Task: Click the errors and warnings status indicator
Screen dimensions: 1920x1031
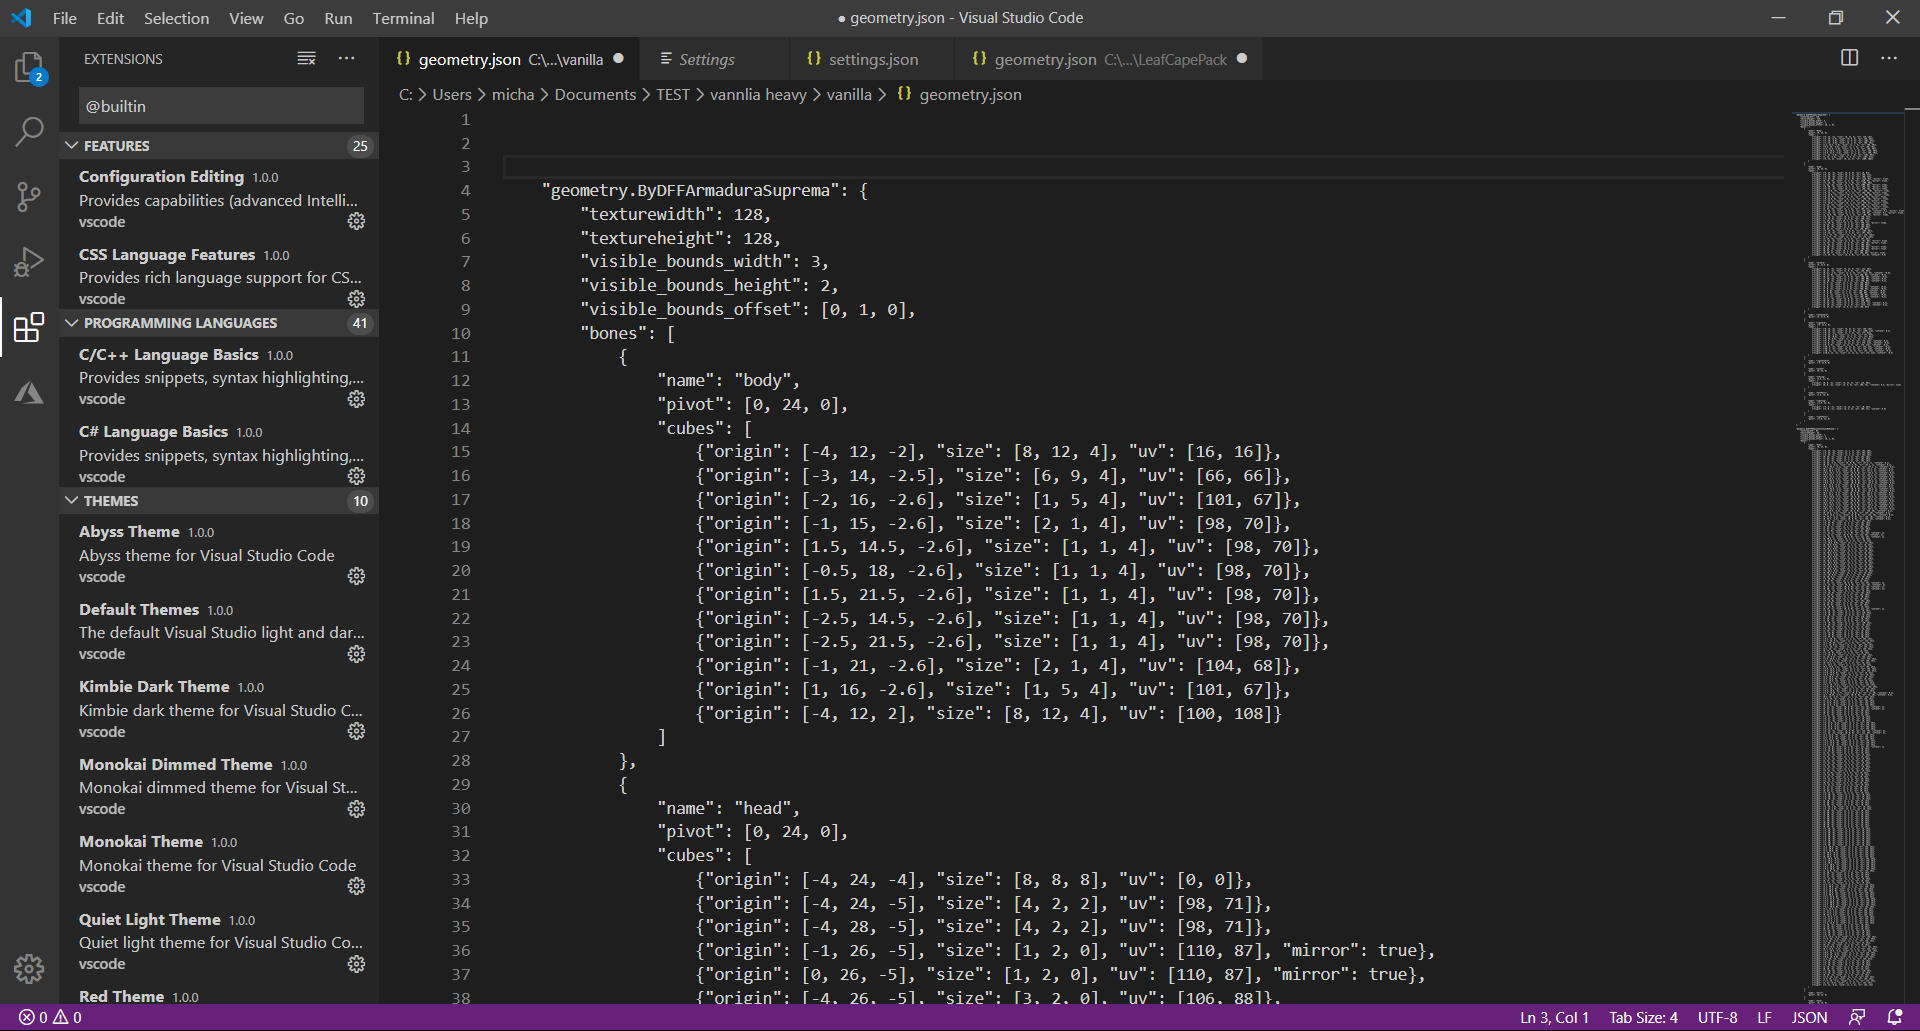Action: pos(51,1017)
